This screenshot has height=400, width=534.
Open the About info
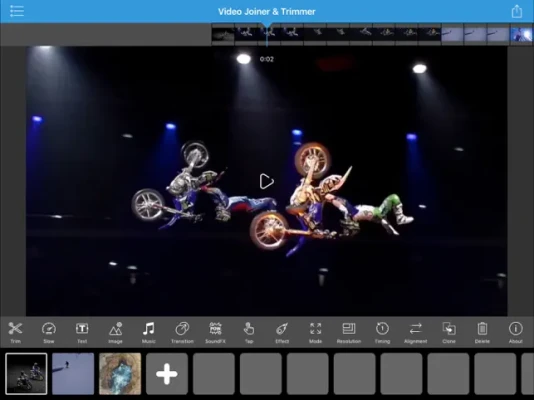coord(516,332)
